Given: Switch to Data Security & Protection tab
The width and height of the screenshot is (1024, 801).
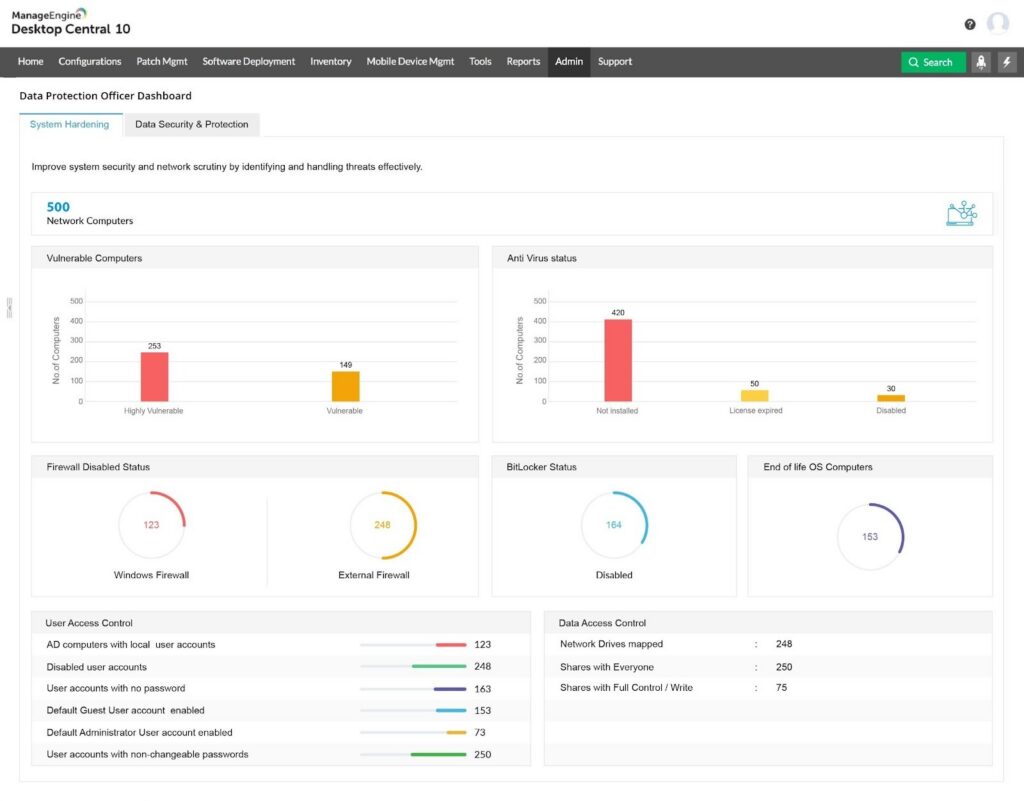Looking at the screenshot, I should (192, 125).
